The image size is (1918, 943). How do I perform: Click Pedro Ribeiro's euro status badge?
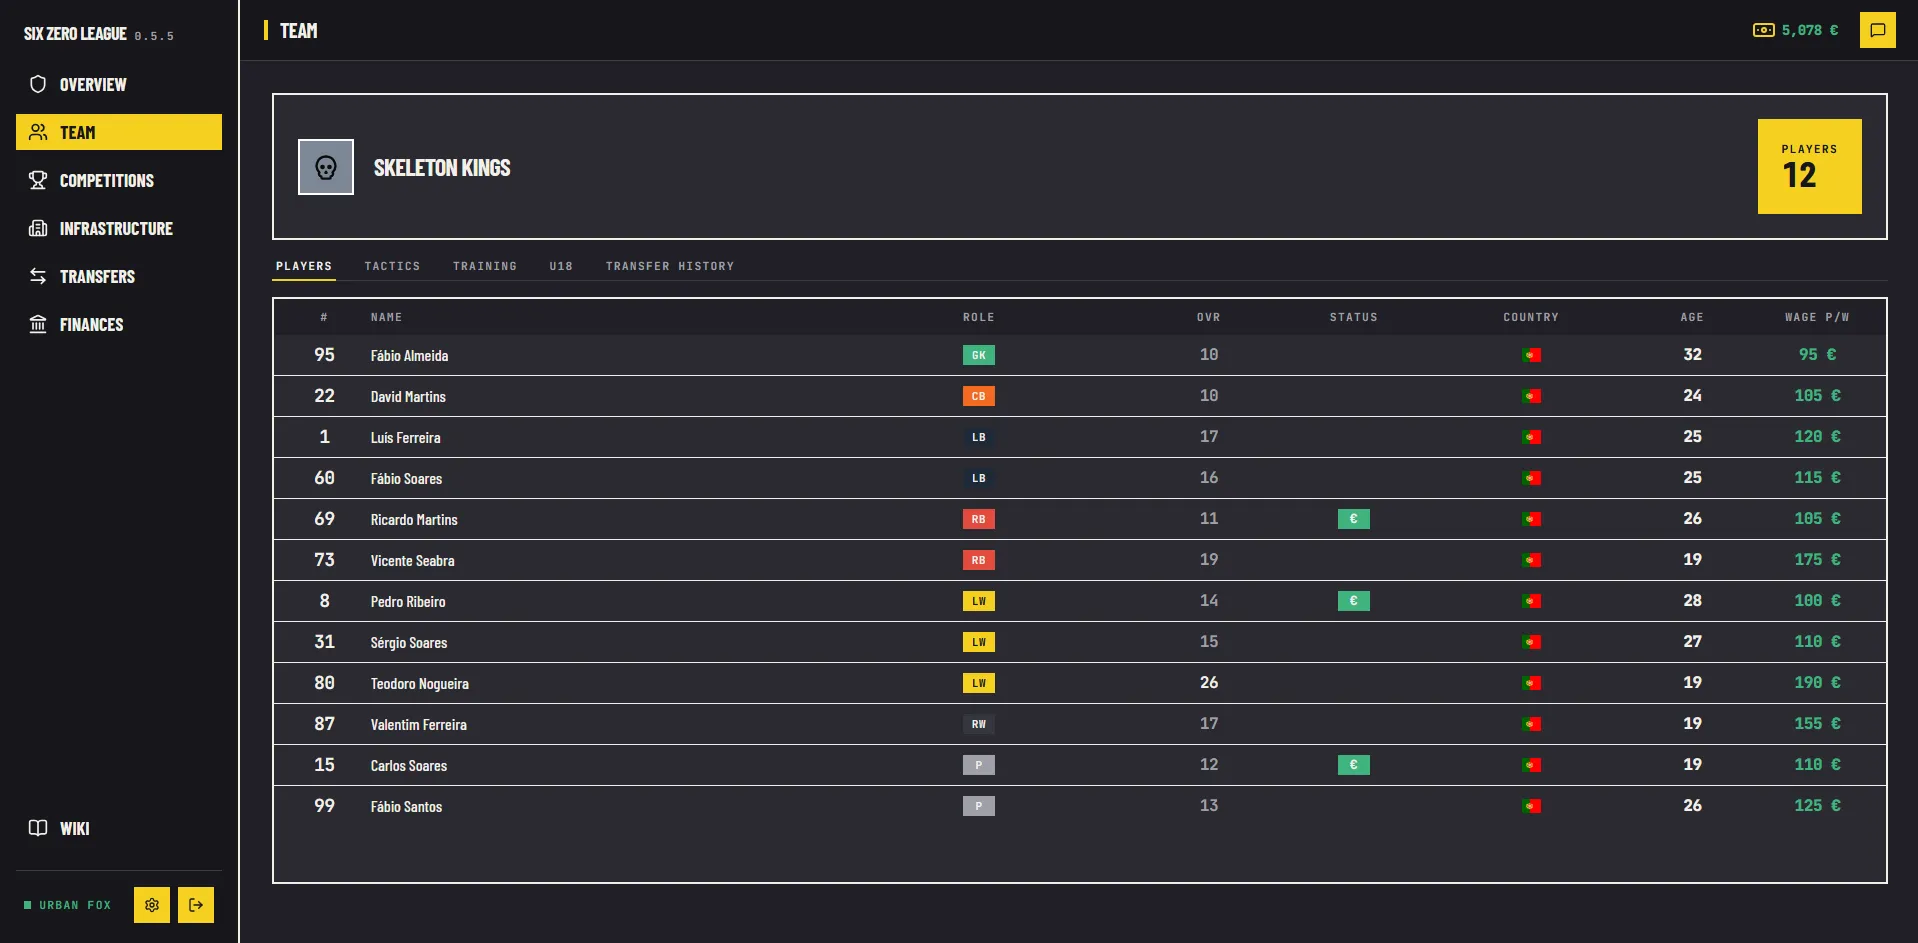1354,601
